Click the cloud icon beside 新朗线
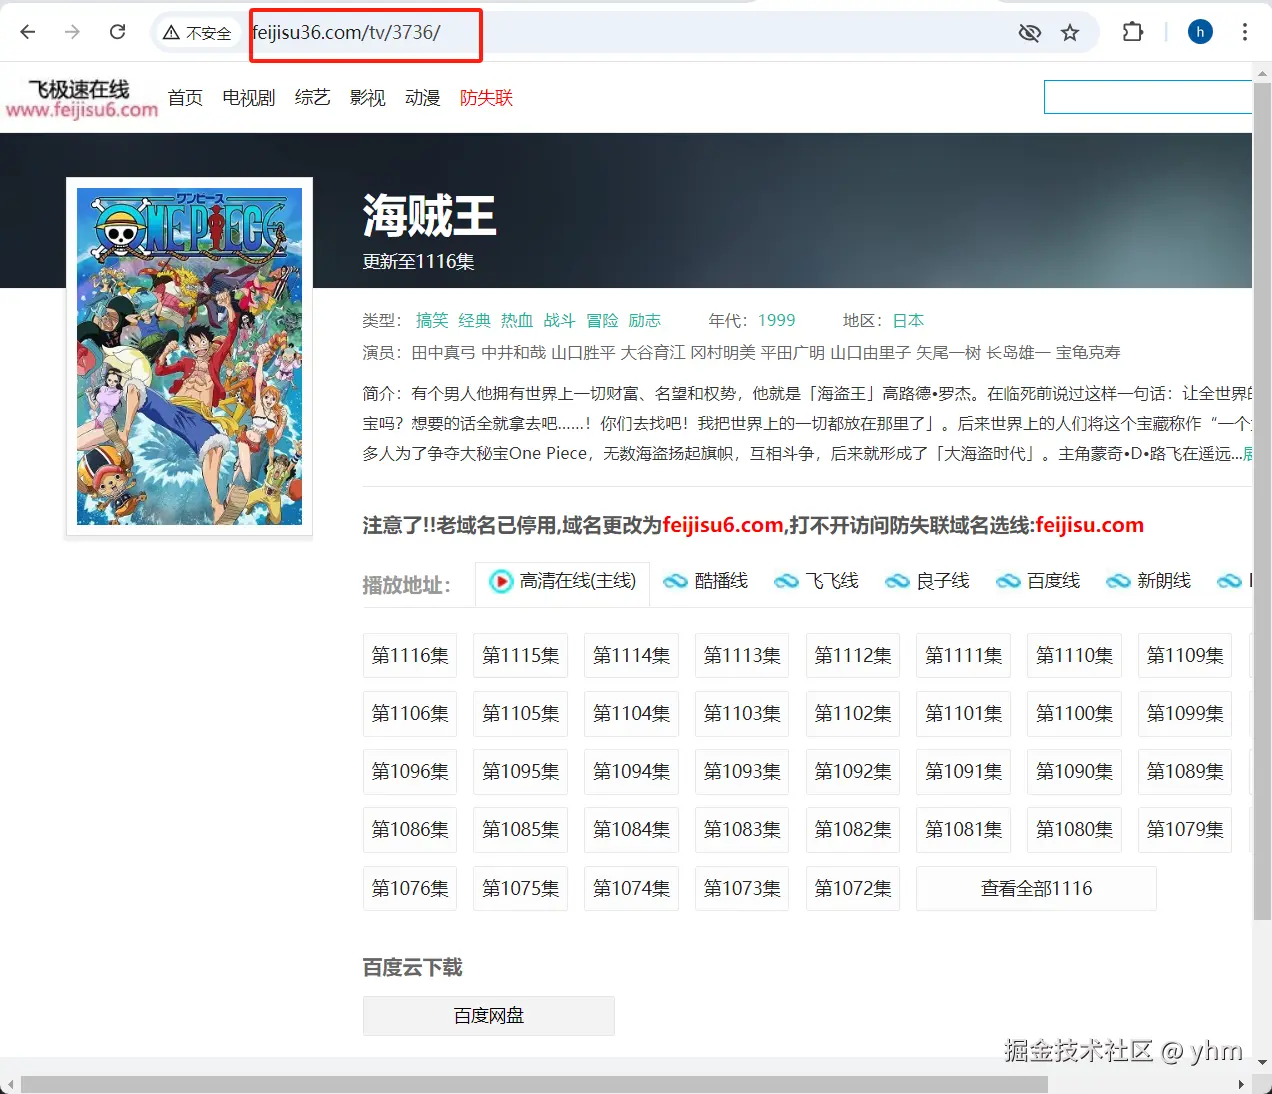The image size is (1272, 1094). coord(1118,581)
